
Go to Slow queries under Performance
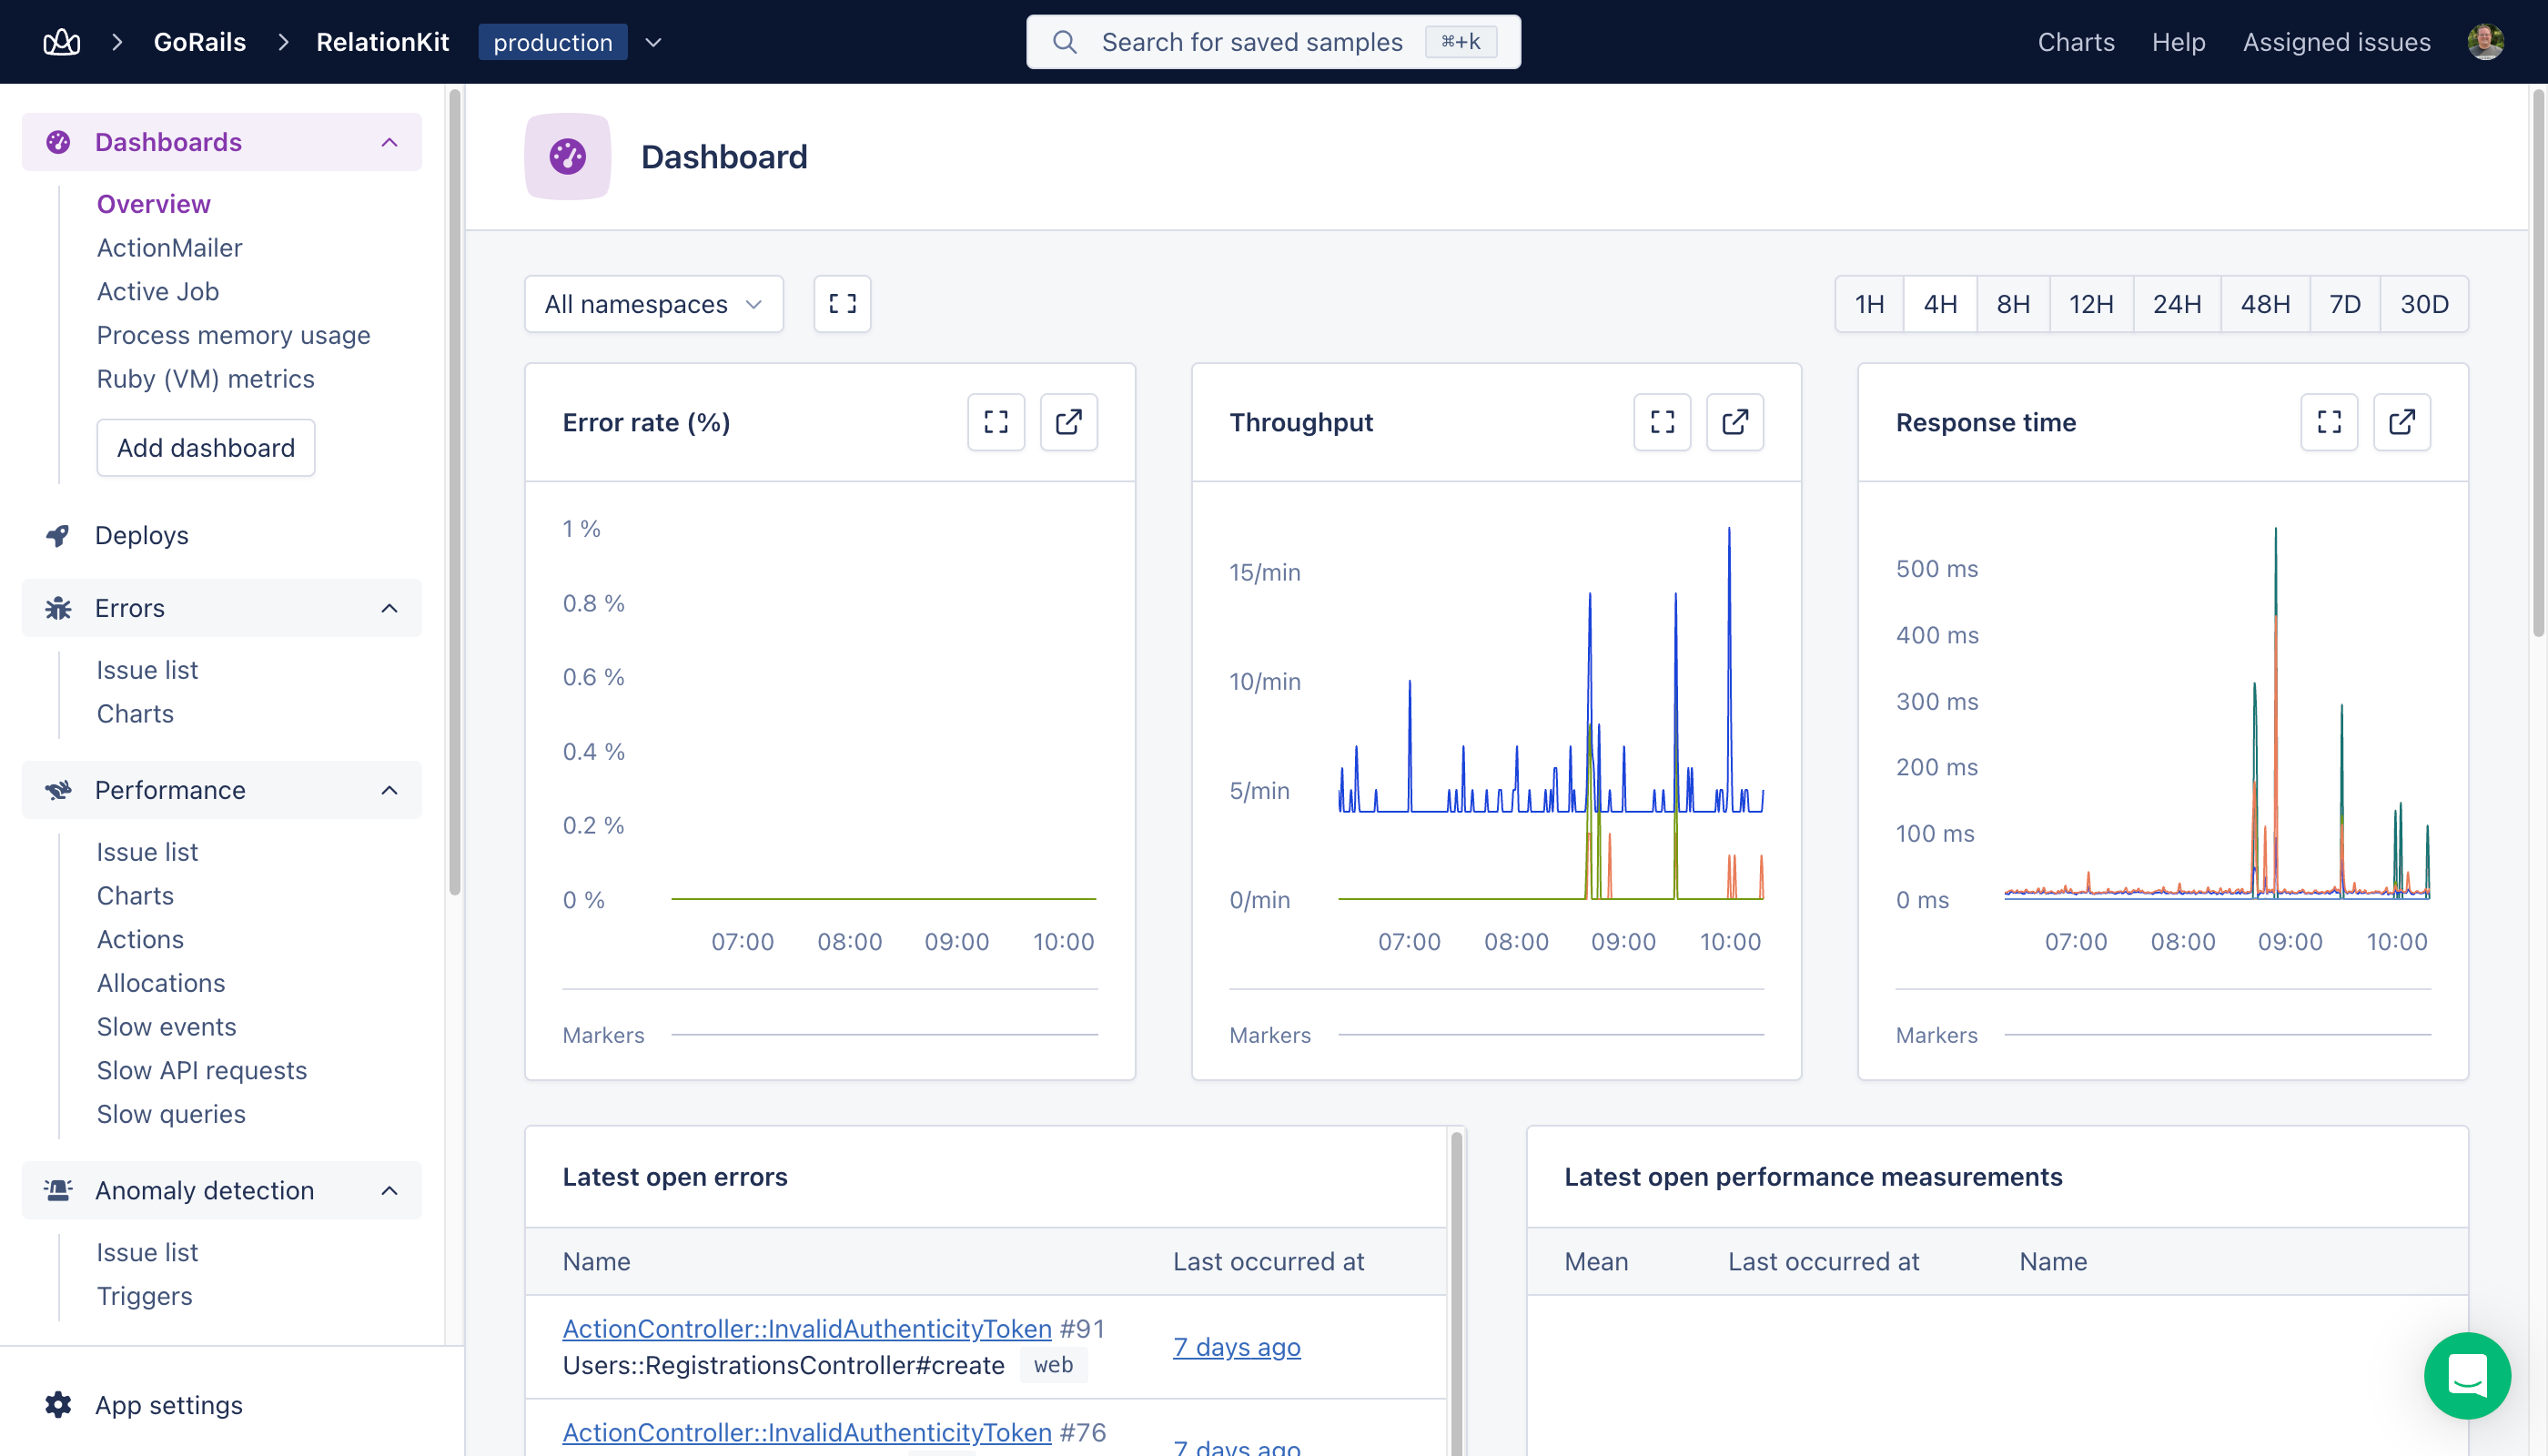coord(170,1114)
